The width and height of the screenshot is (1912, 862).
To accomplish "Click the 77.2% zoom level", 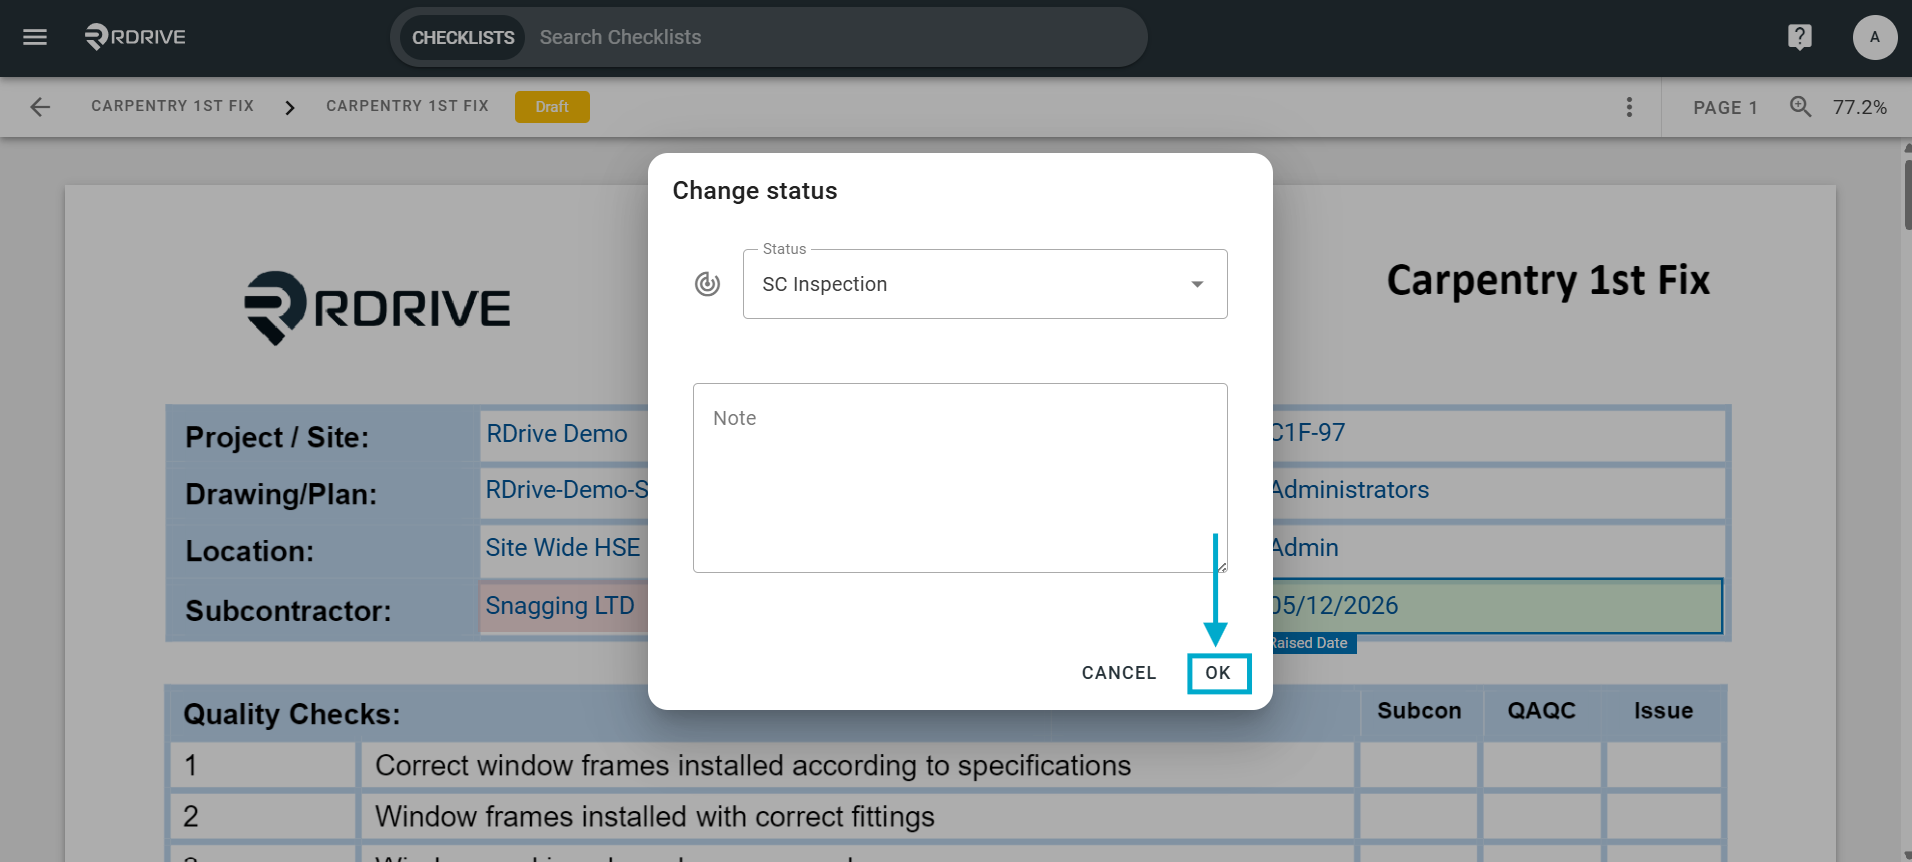I will [1859, 107].
